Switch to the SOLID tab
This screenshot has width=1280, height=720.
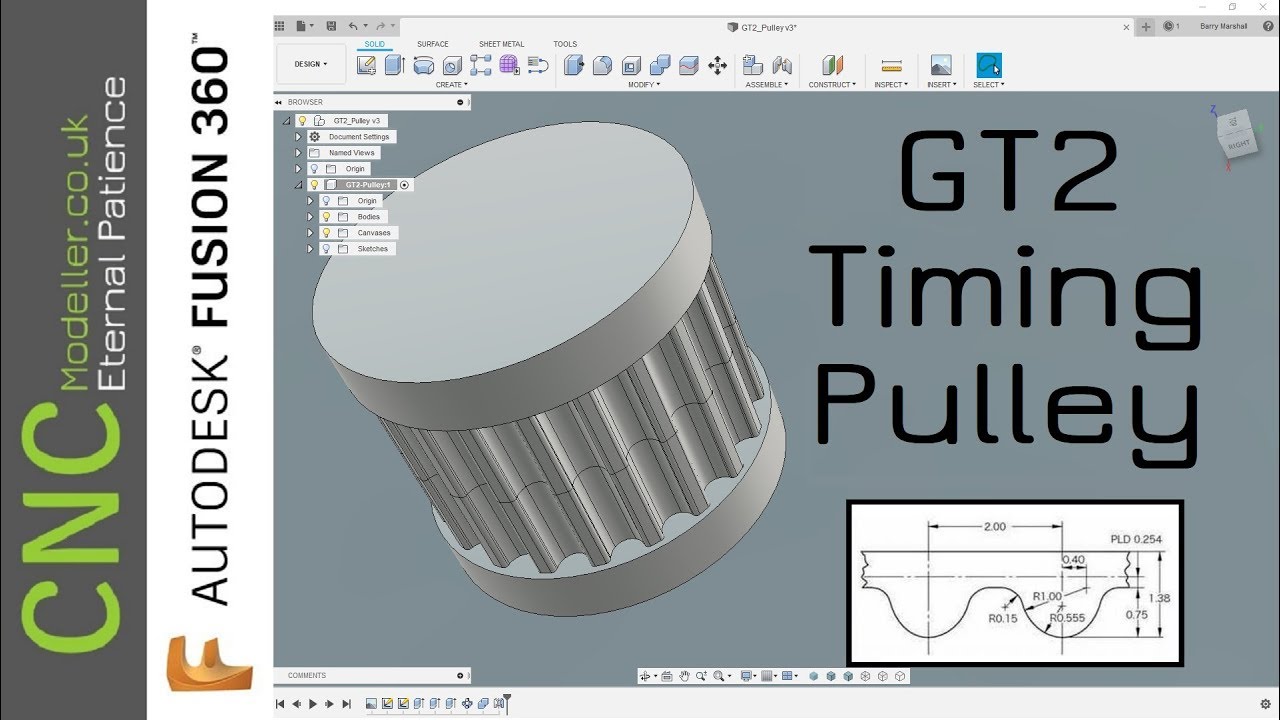pyautogui.click(x=375, y=44)
